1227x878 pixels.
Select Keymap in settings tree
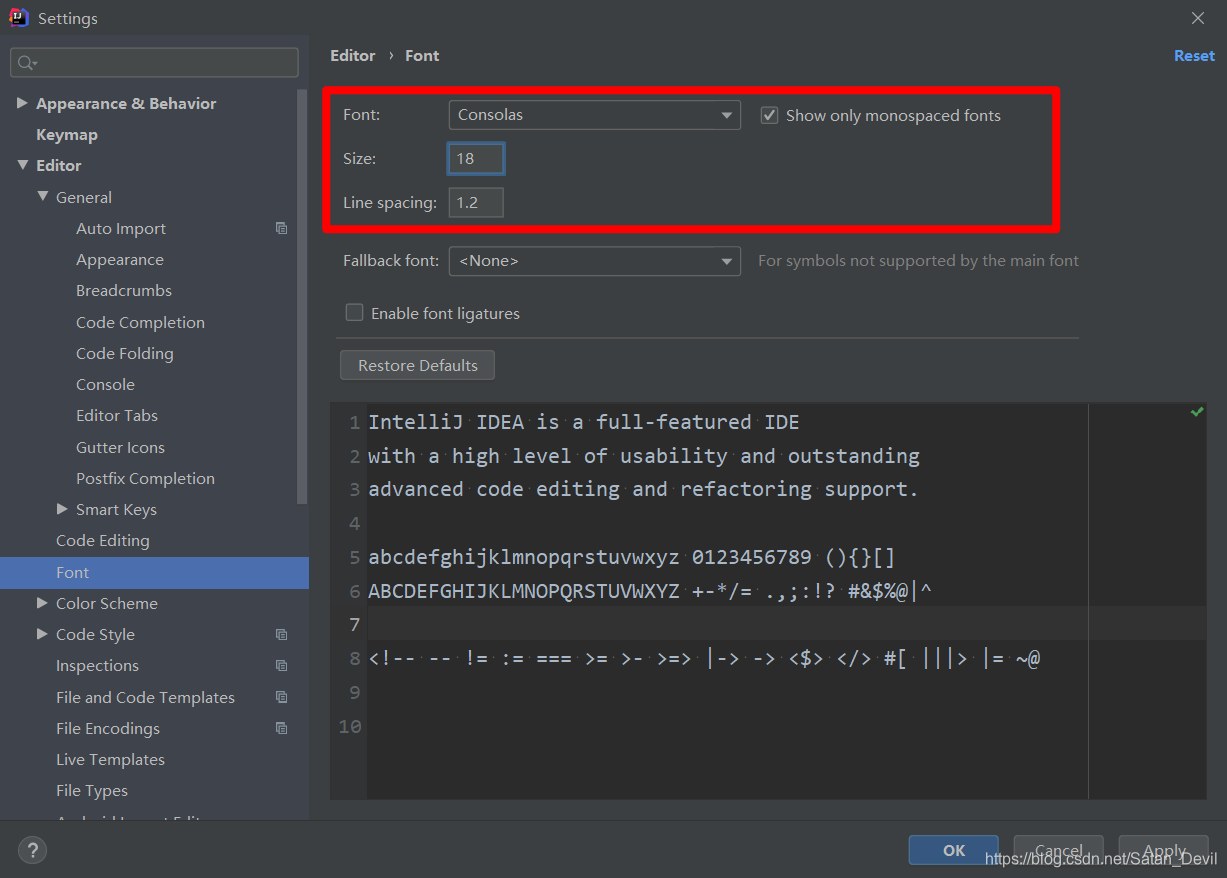67,134
